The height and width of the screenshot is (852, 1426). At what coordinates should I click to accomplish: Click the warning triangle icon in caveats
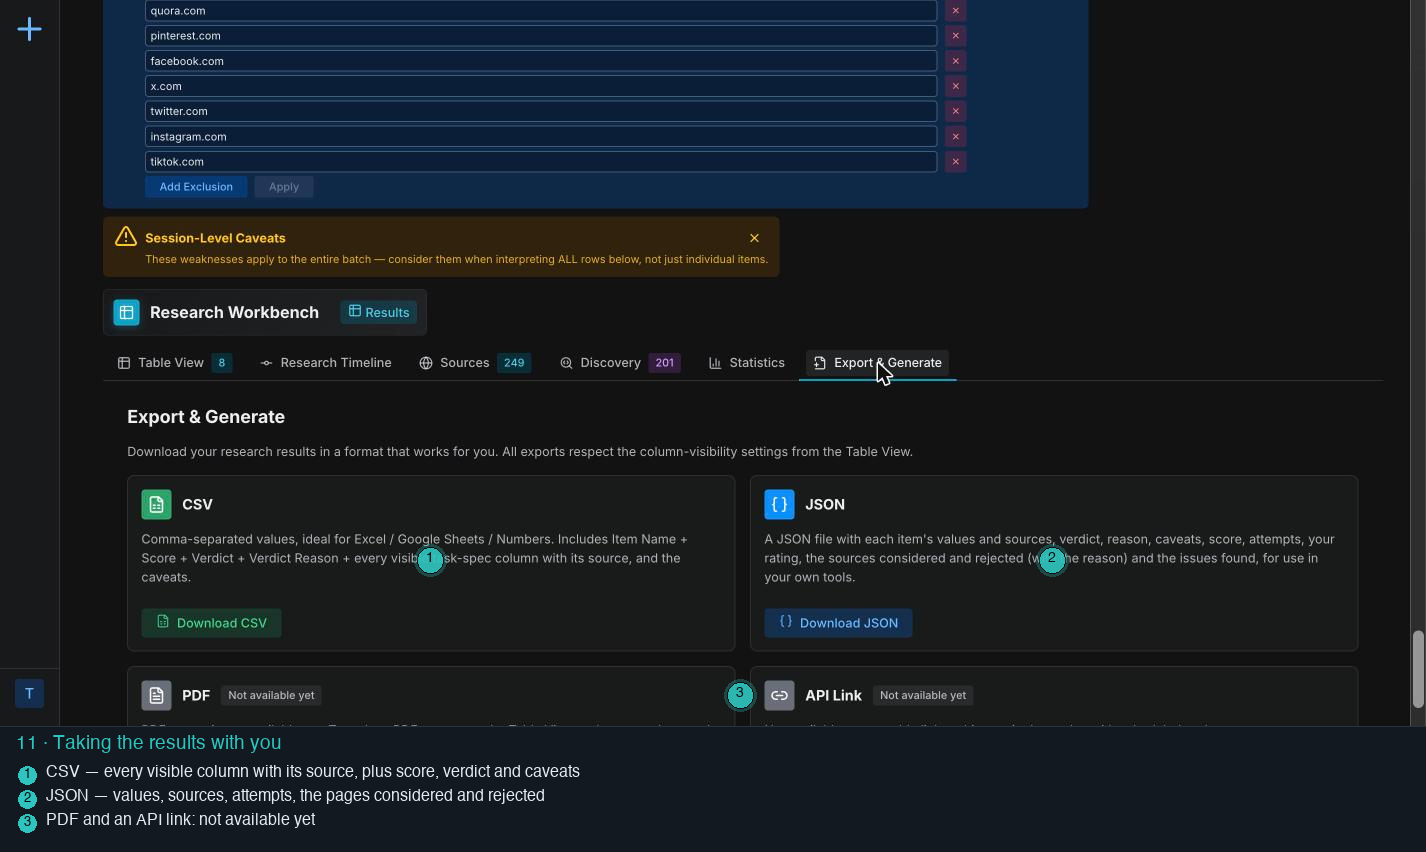point(126,236)
